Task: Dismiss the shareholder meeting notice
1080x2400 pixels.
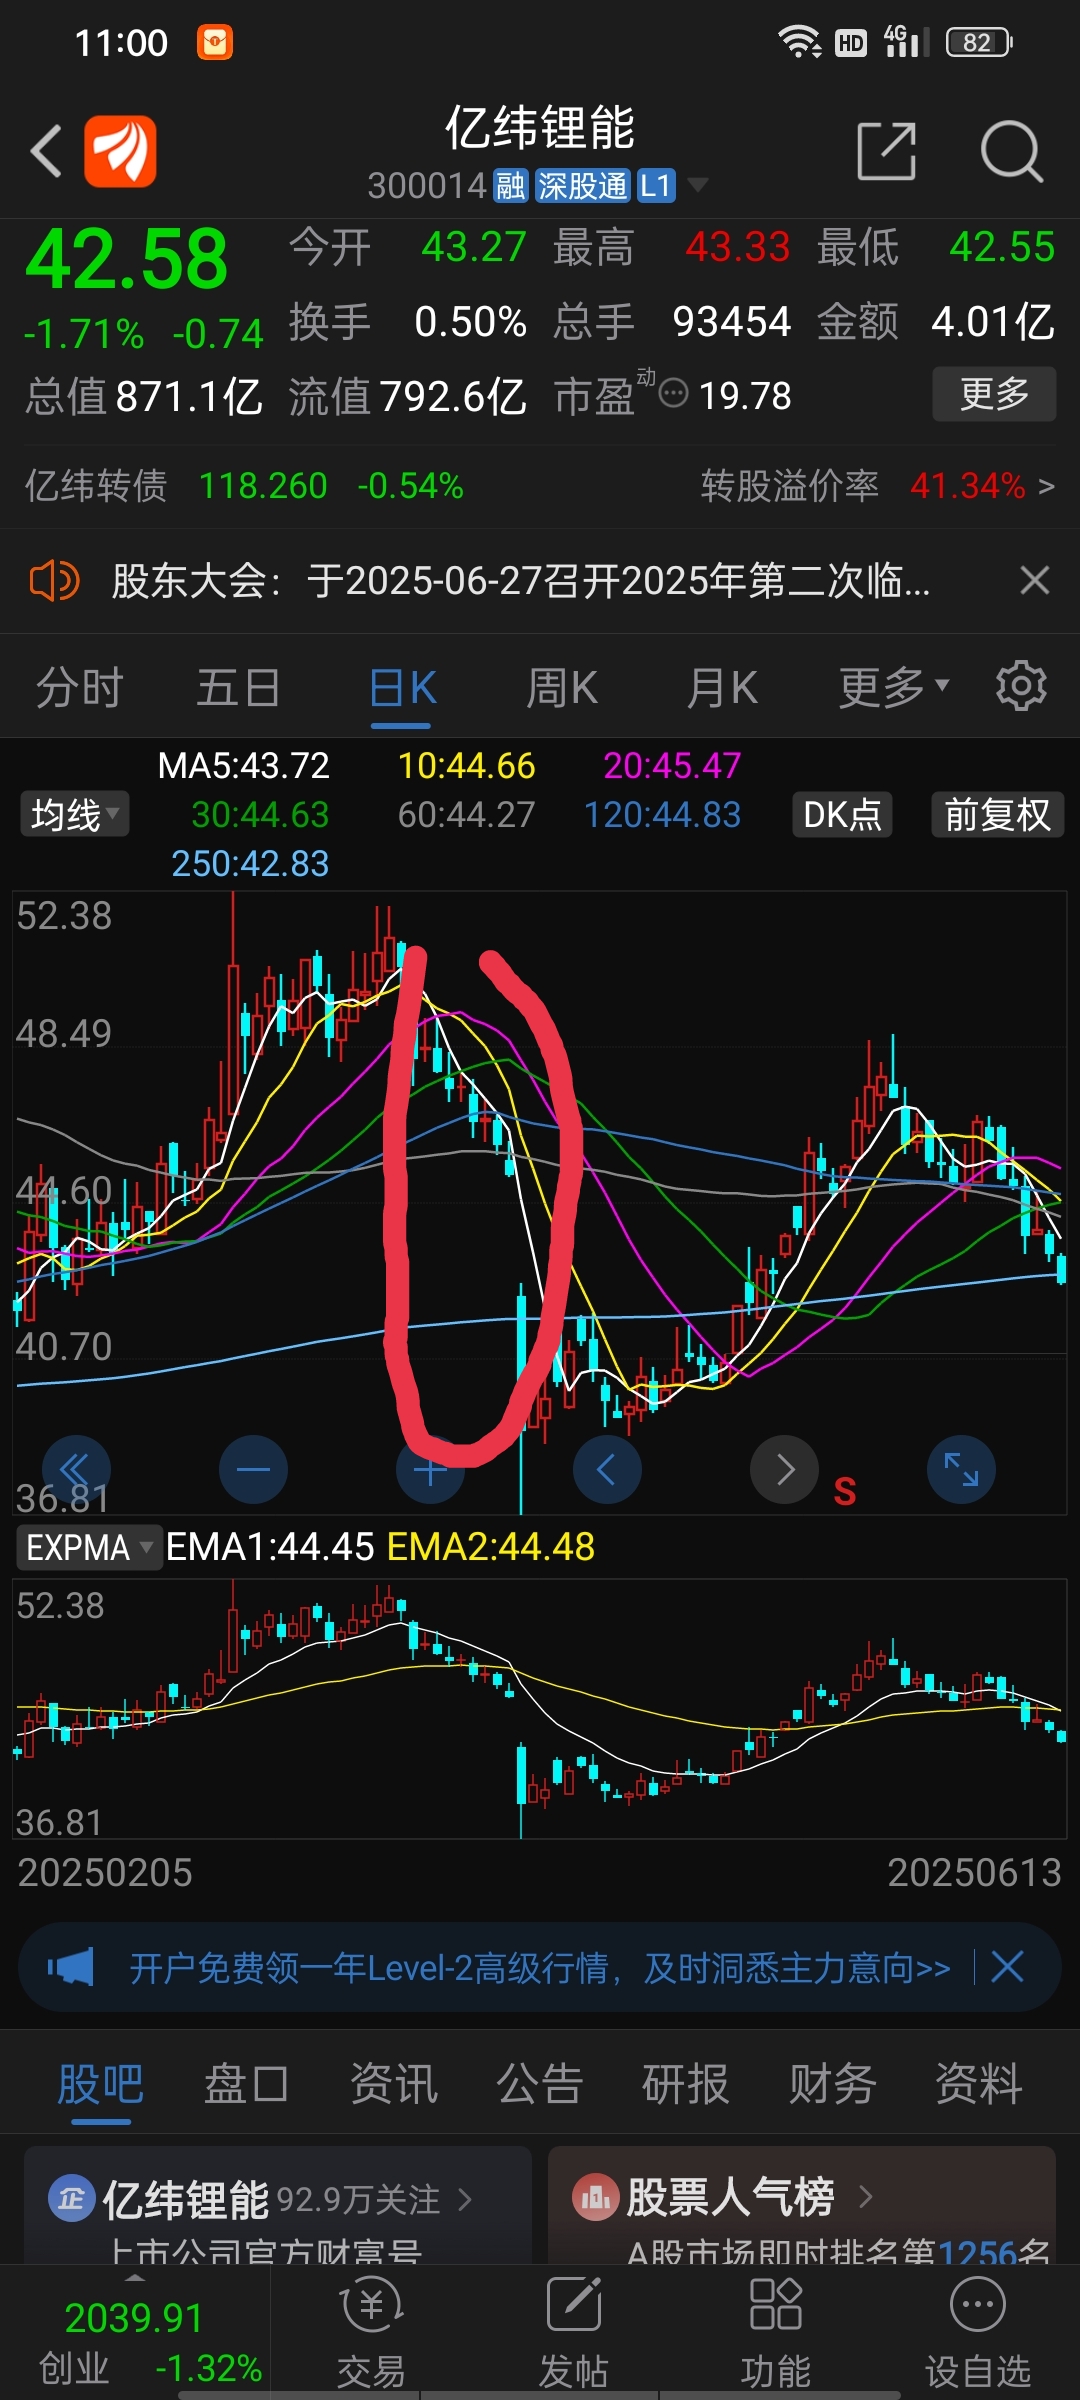Action: 1035,580
